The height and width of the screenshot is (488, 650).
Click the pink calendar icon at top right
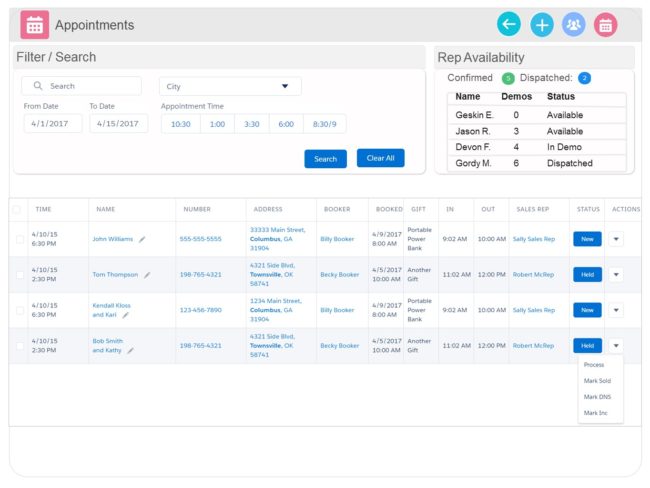tap(606, 25)
